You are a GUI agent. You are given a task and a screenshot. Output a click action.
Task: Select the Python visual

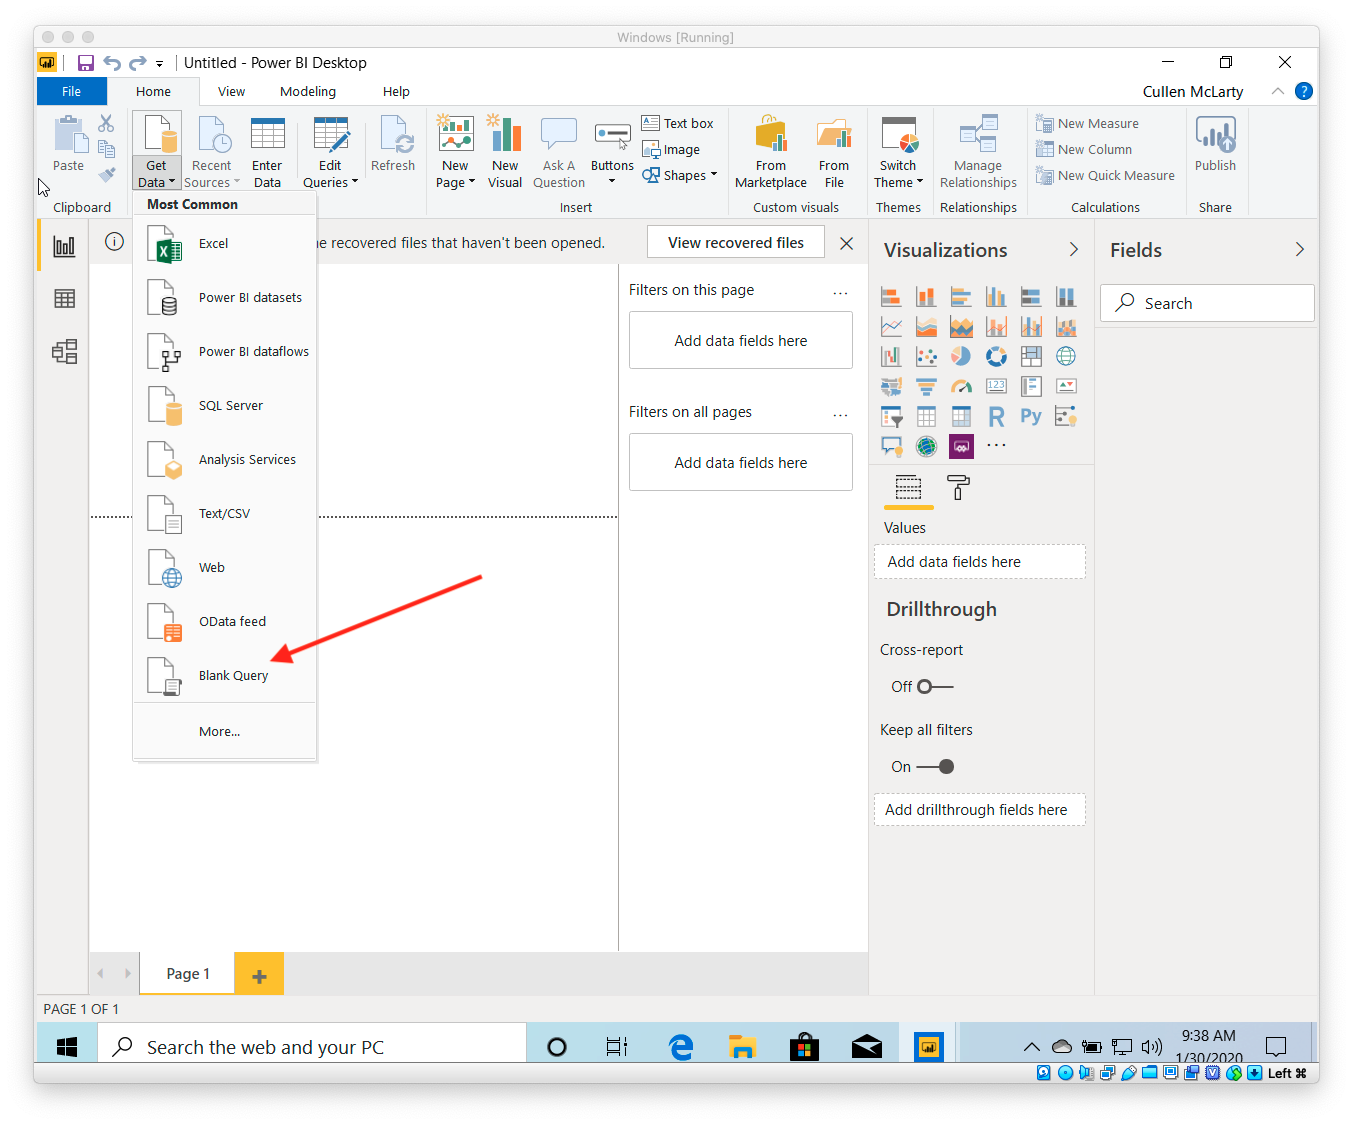[1031, 416]
